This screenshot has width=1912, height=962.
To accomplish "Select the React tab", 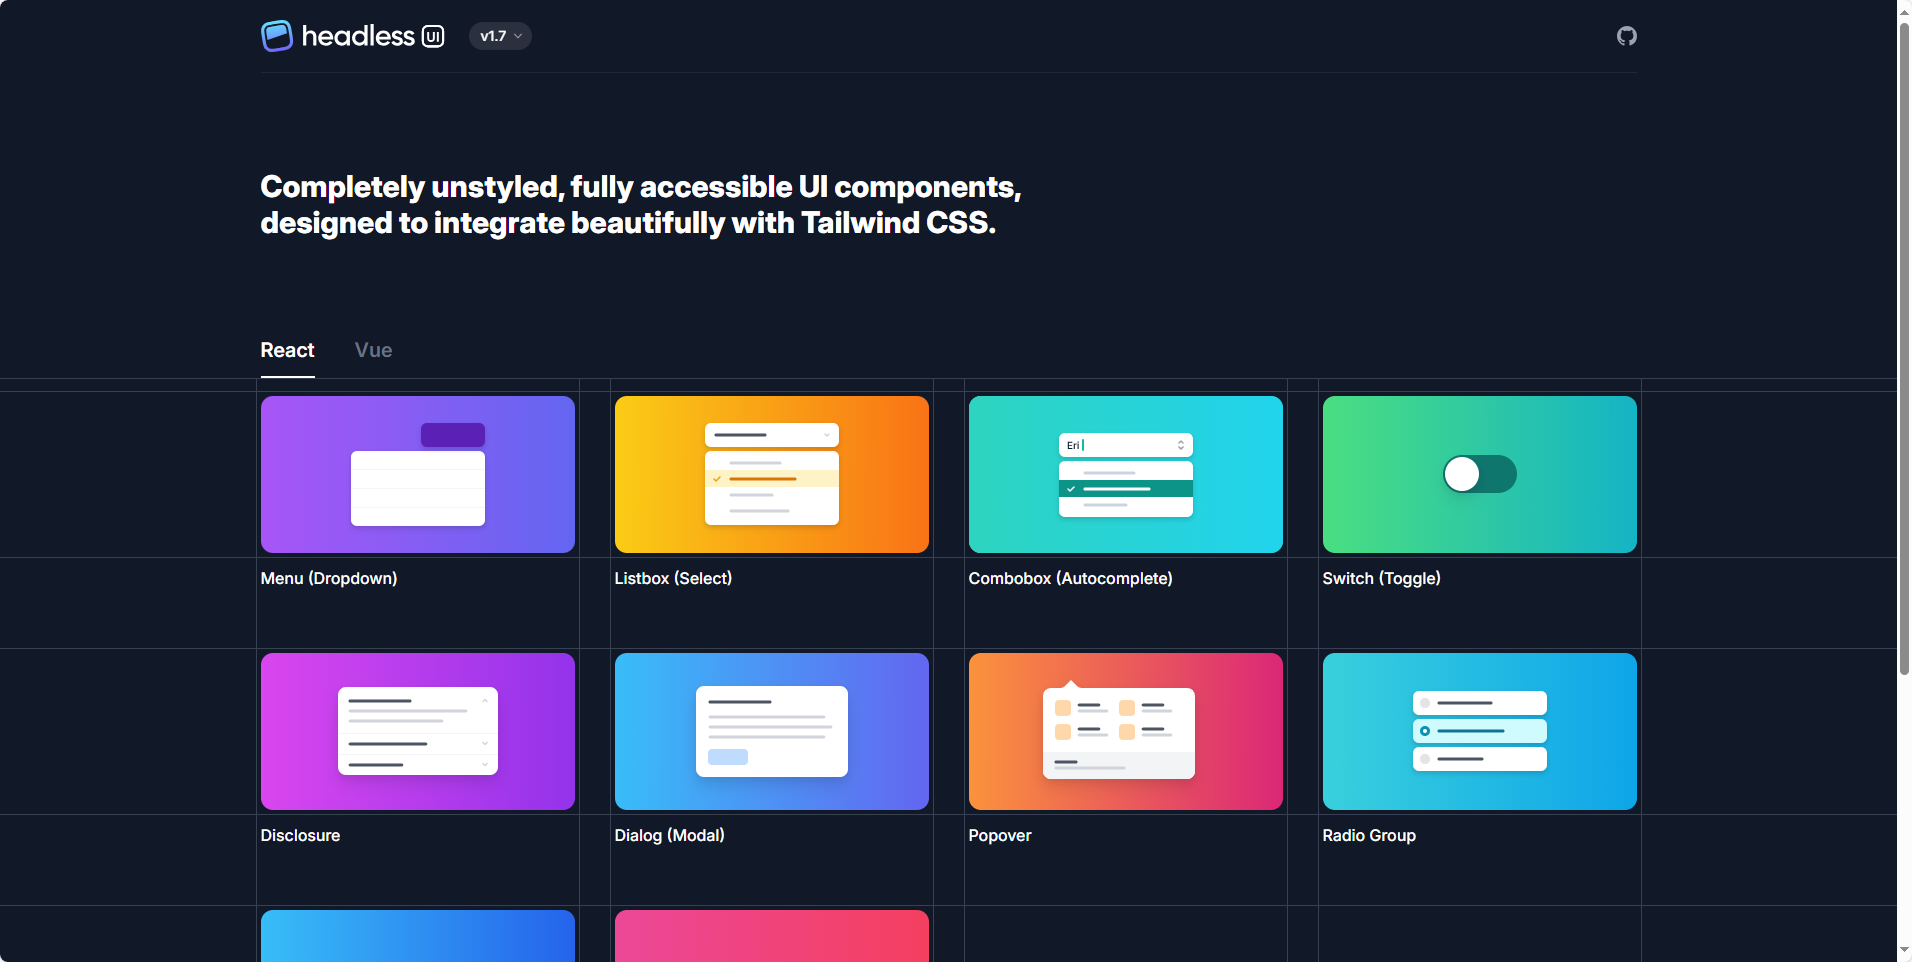I will tap(287, 350).
